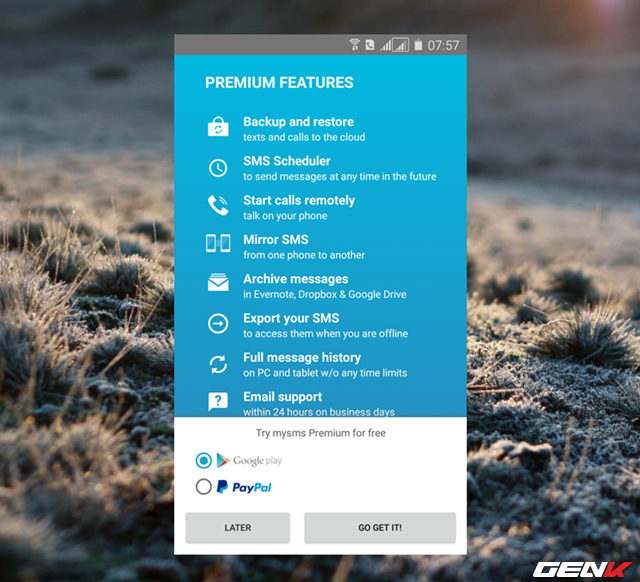
Task: Select the Google Play radio button
Action: point(204,460)
